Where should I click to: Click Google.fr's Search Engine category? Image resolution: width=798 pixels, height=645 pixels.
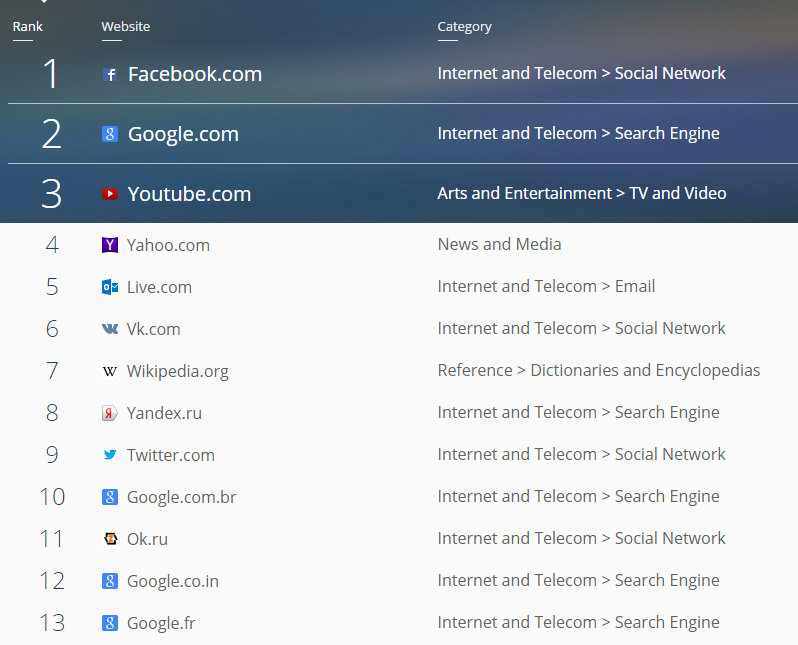[x=579, y=622]
